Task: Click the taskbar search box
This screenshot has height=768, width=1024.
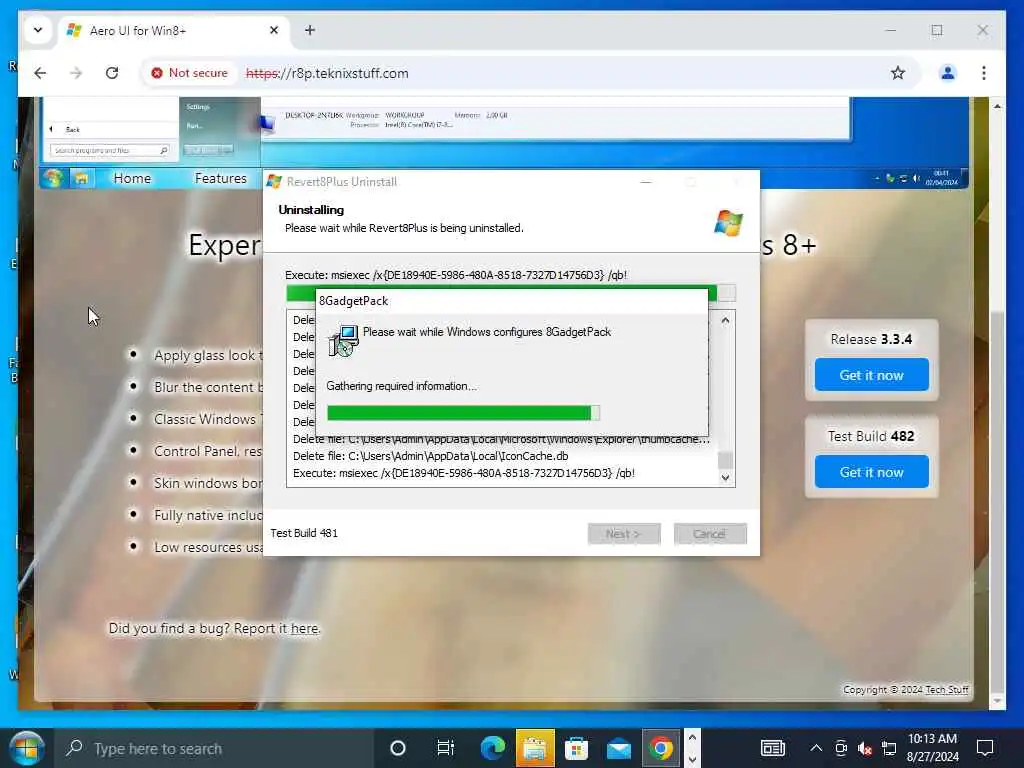Action: (216, 748)
